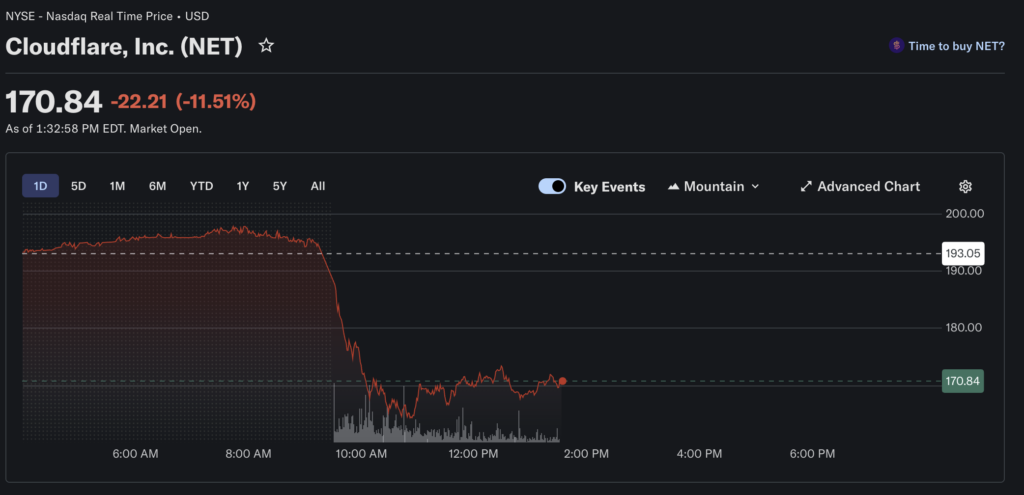Expand the Mountain chart type dropdown
The height and width of the screenshot is (495, 1024).
click(755, 187)
